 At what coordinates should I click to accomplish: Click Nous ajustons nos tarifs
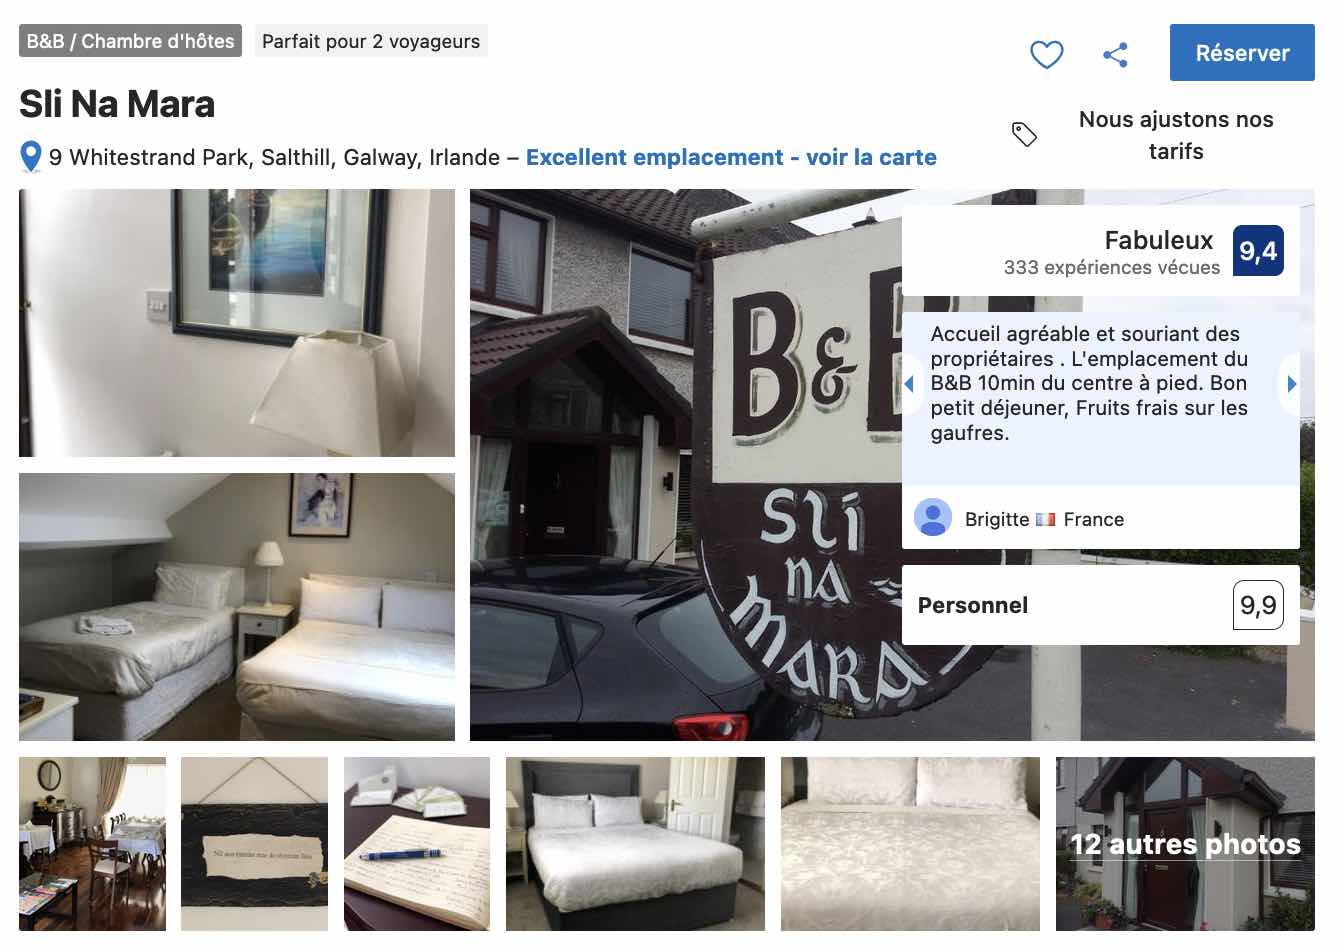tap(1176, 135)
